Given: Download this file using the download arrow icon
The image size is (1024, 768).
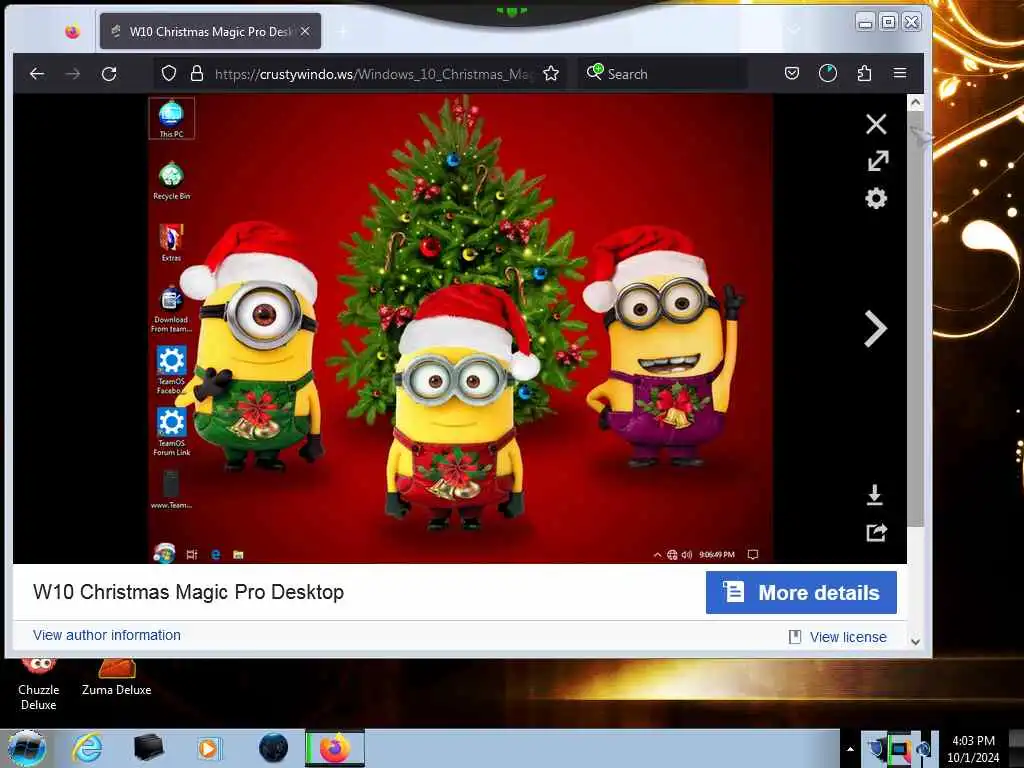Looking at the screenshot, I should [874, 495].
